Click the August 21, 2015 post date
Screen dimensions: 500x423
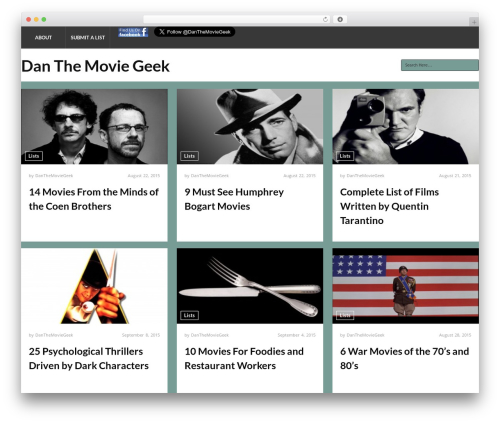[455, 176]
